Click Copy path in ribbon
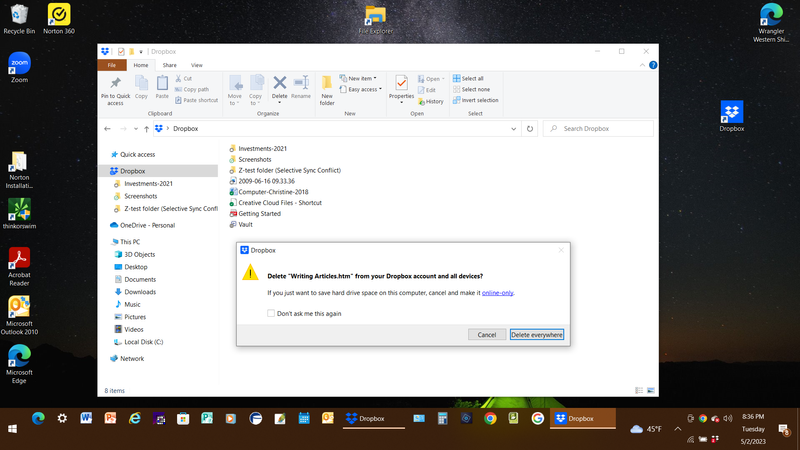The width and height of the screenshot is (800, 450). (x=192, y=89)
